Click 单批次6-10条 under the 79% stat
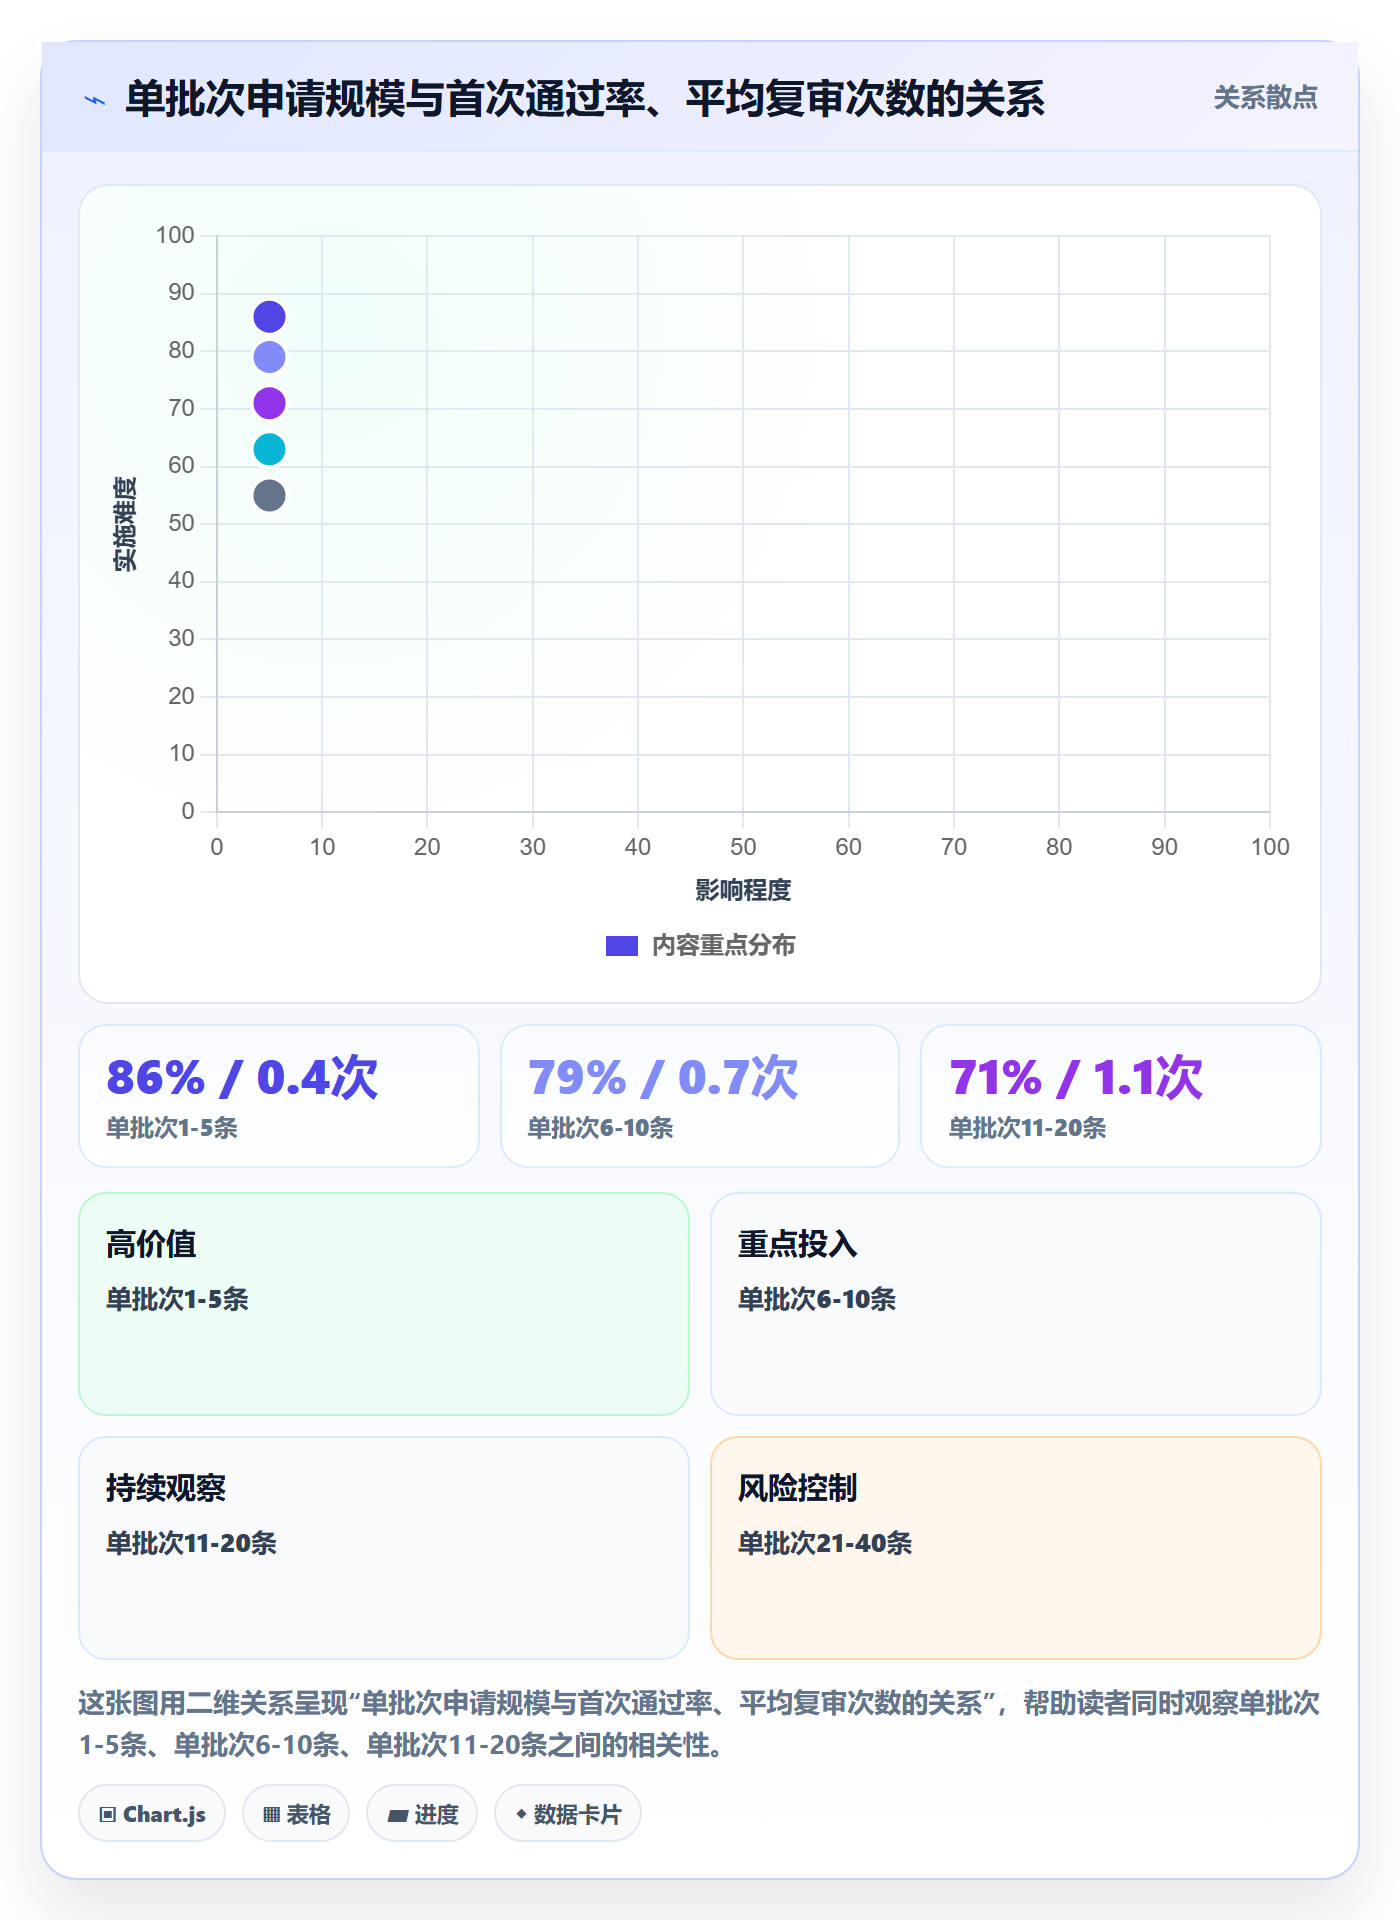The image size is (1400, 1920). 600,1128
